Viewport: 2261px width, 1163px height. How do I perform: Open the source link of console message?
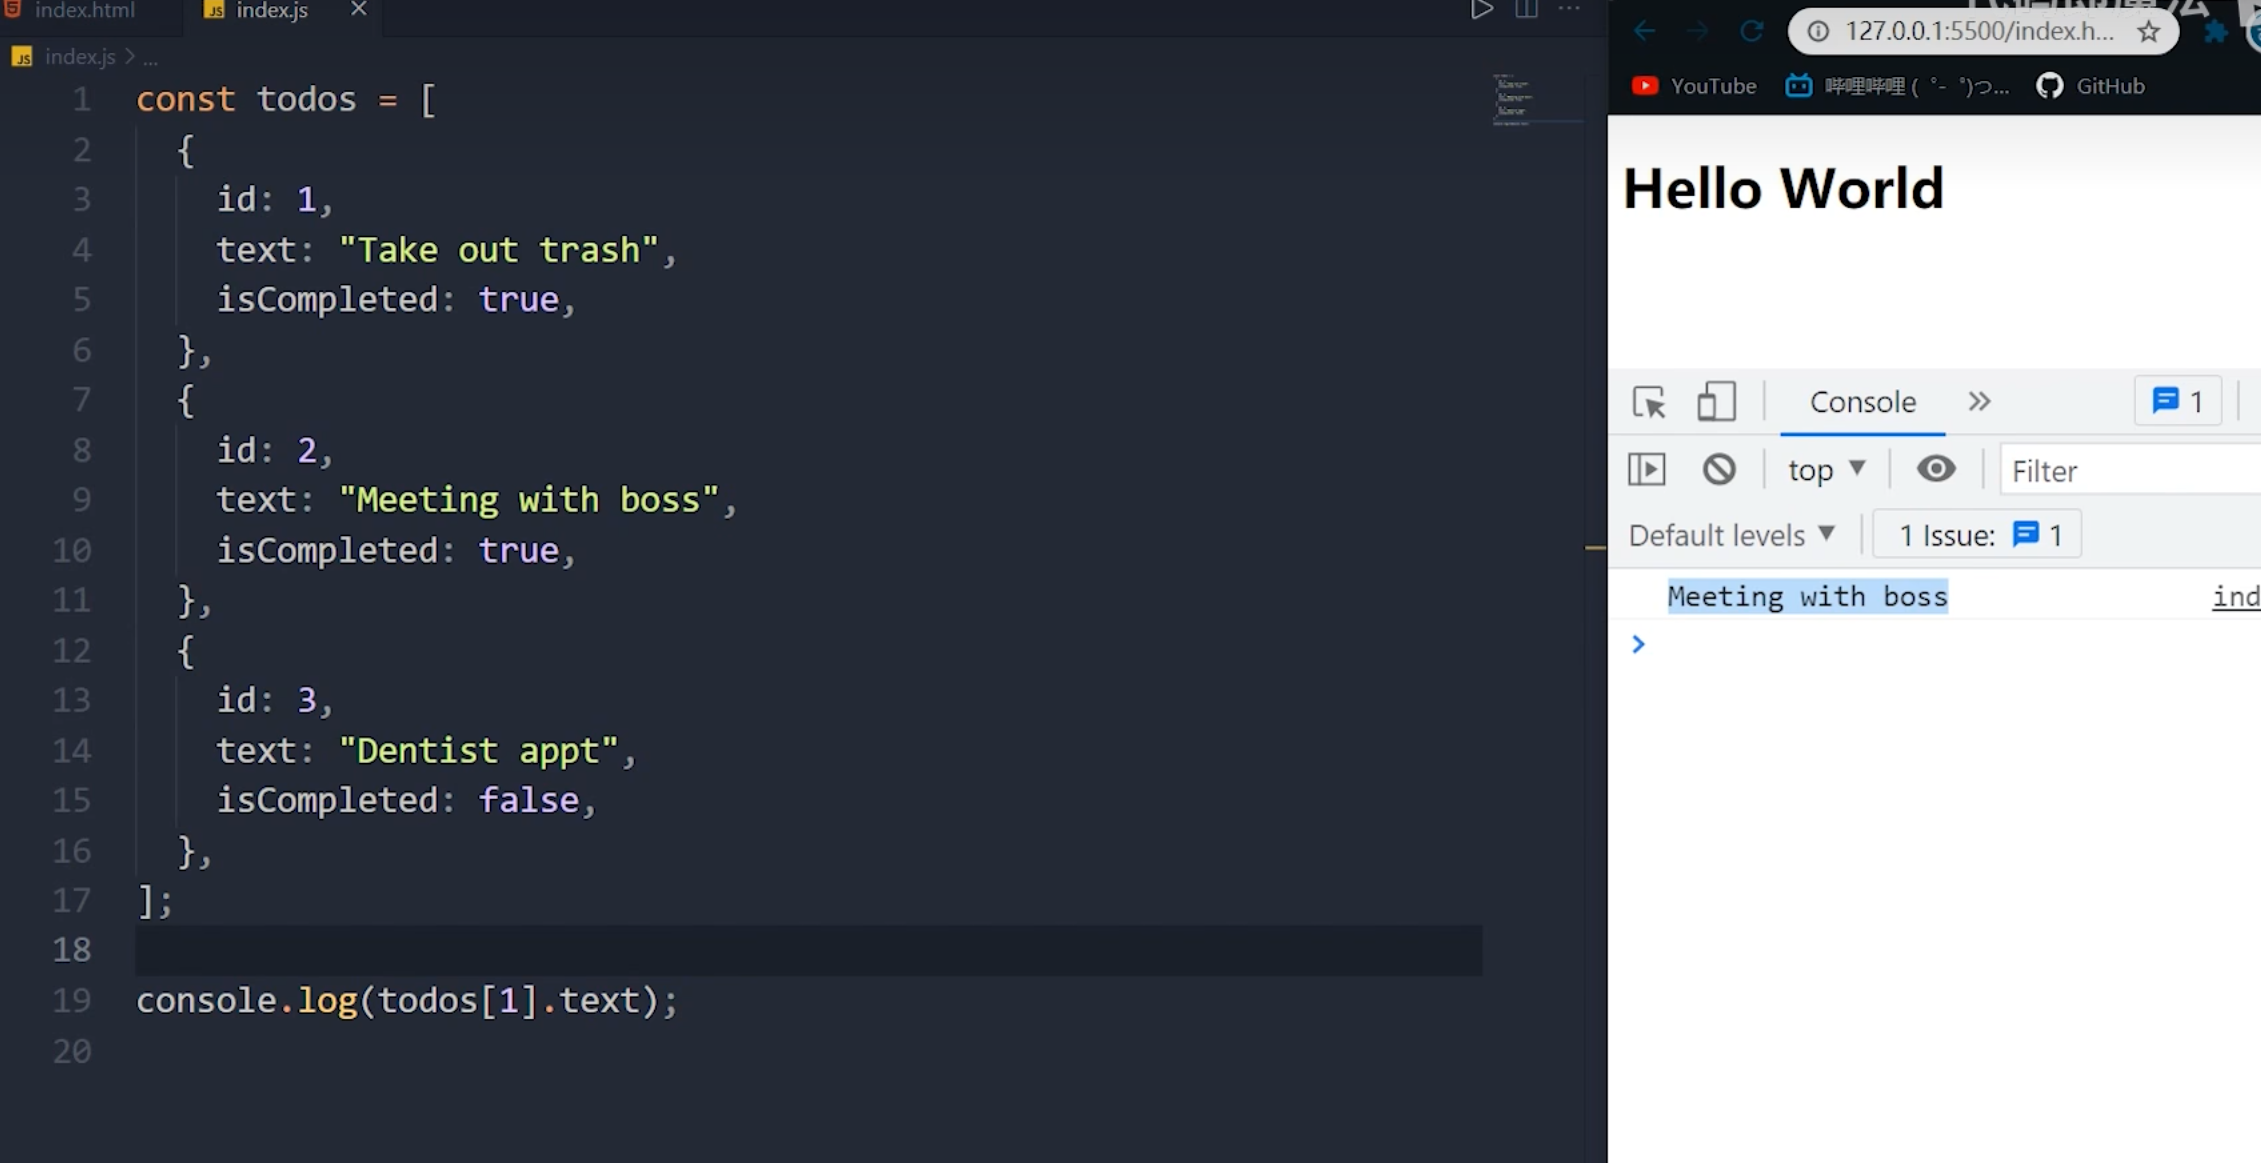[x=2236, y=597]
